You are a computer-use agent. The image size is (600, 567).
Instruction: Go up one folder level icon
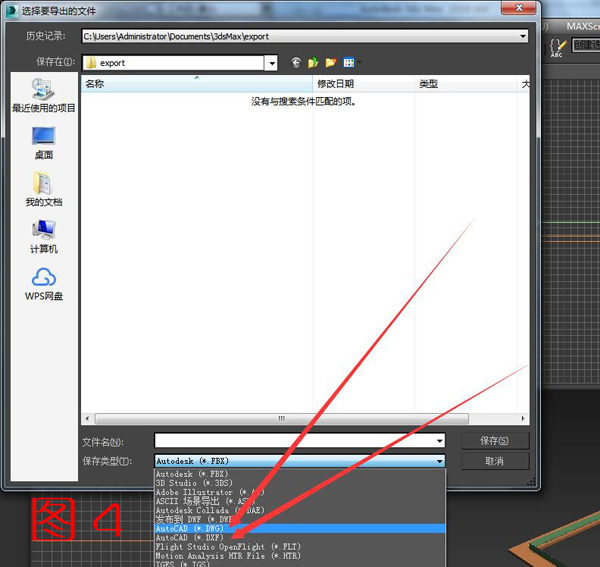tap(313, 62)
